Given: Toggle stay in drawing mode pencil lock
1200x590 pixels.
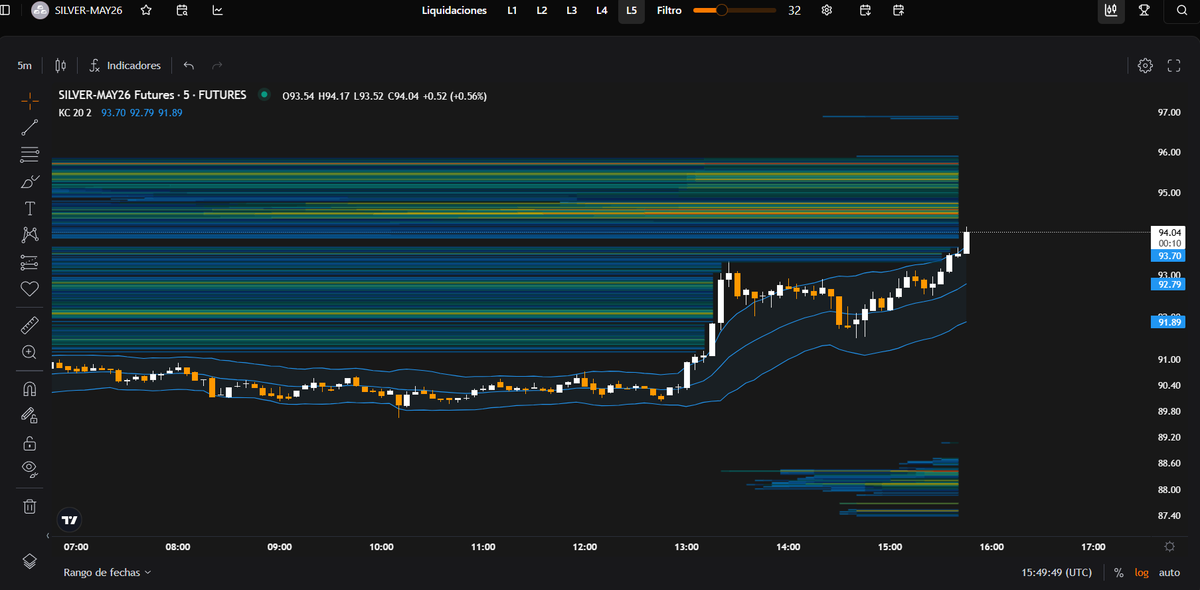Looking at the screenshot, I should click(x=30, y=416).
